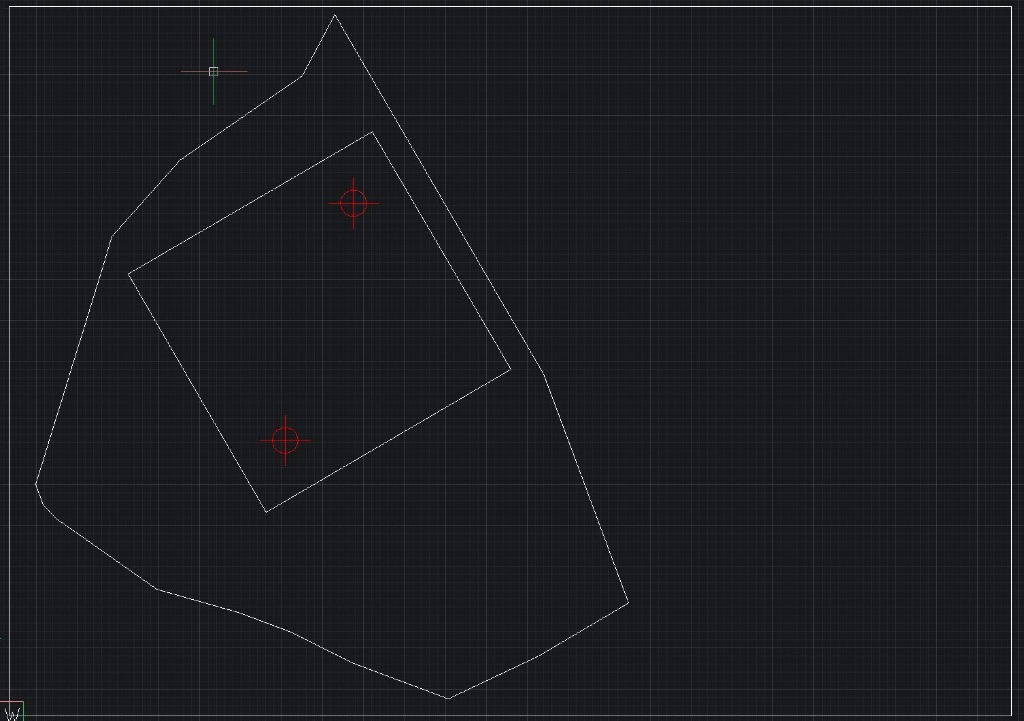Pick the topmost corner of the inner rectangle
This screenshot has height=721, width=1024.
pos(372,133)
